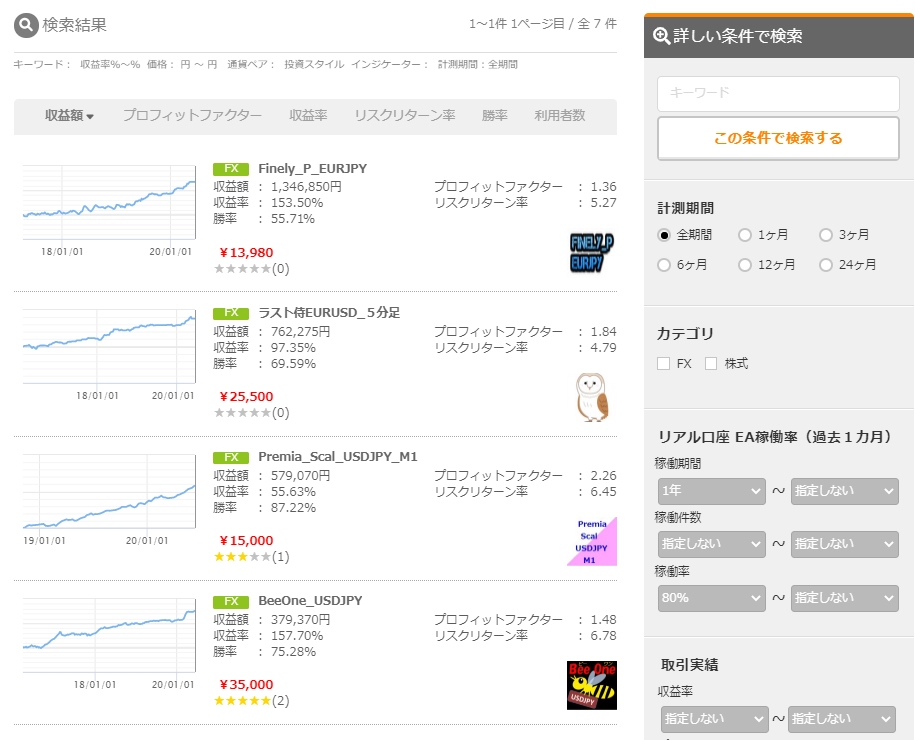This screenshot has width=915, height=740.
Task: Open the 稼働件数 minimum dropdown
Action: point(711,544)
